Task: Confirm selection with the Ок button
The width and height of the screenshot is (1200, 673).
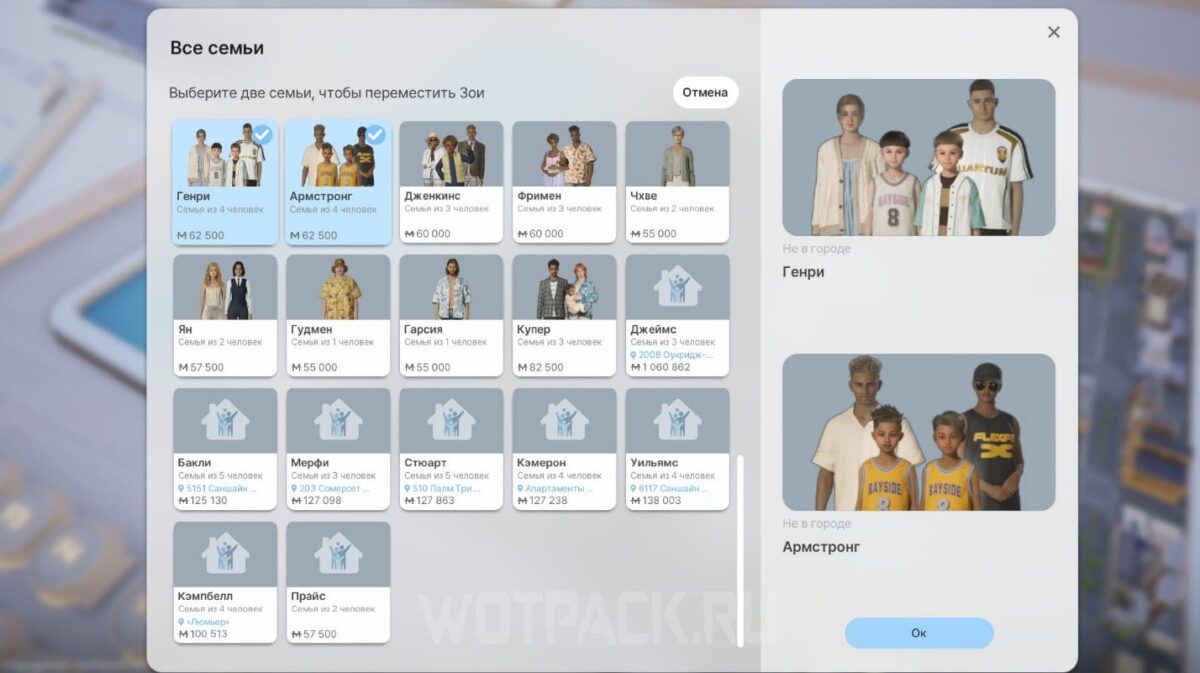Action: (x=919, y=633)
